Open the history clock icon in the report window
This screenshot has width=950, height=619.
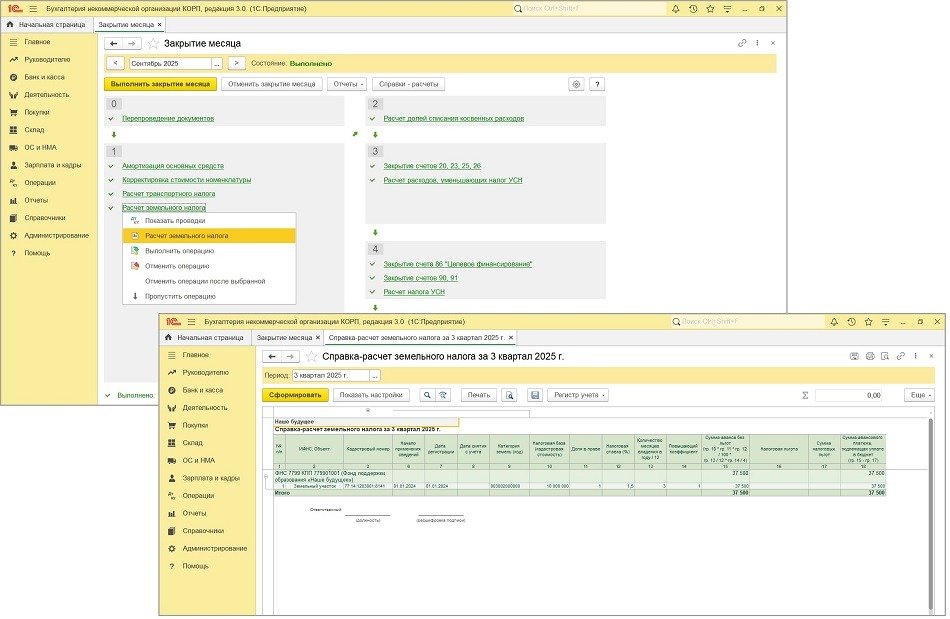pyautogui.click(x=851, y=322)
